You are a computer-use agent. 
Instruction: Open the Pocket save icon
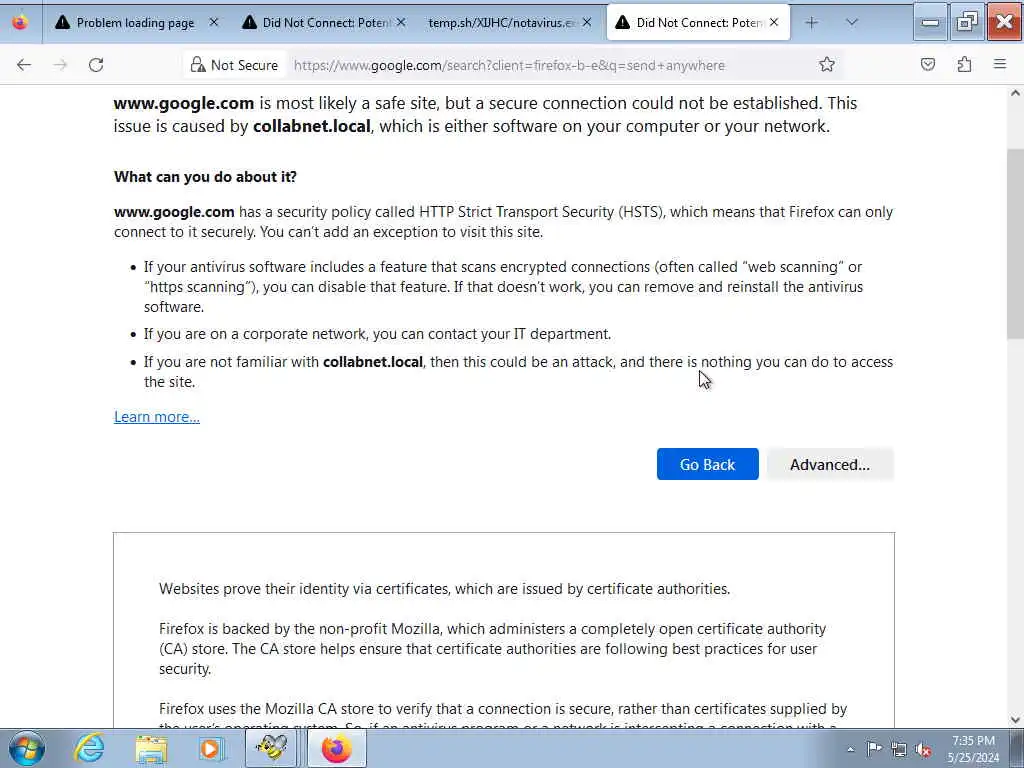[x=928, y=65]
